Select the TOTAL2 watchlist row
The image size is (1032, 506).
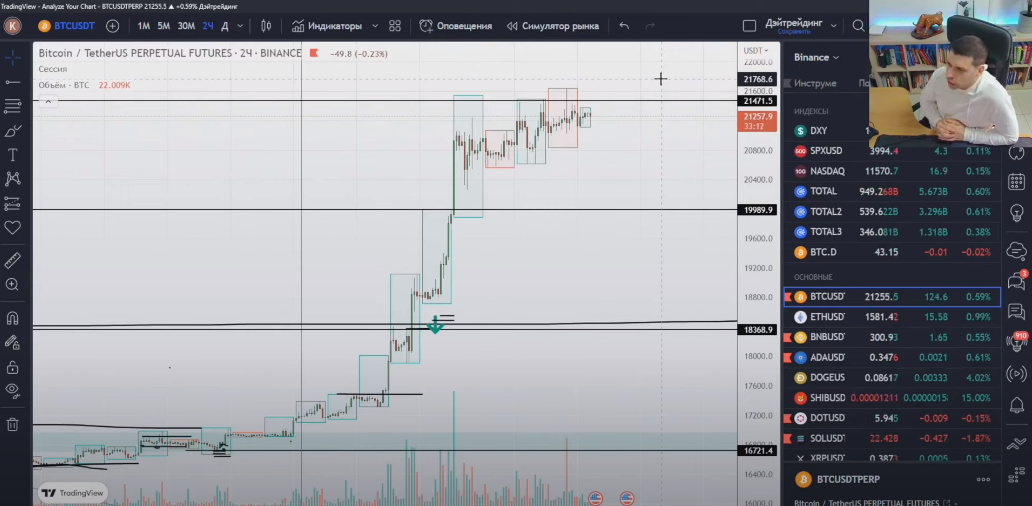[x=892, y=211]
